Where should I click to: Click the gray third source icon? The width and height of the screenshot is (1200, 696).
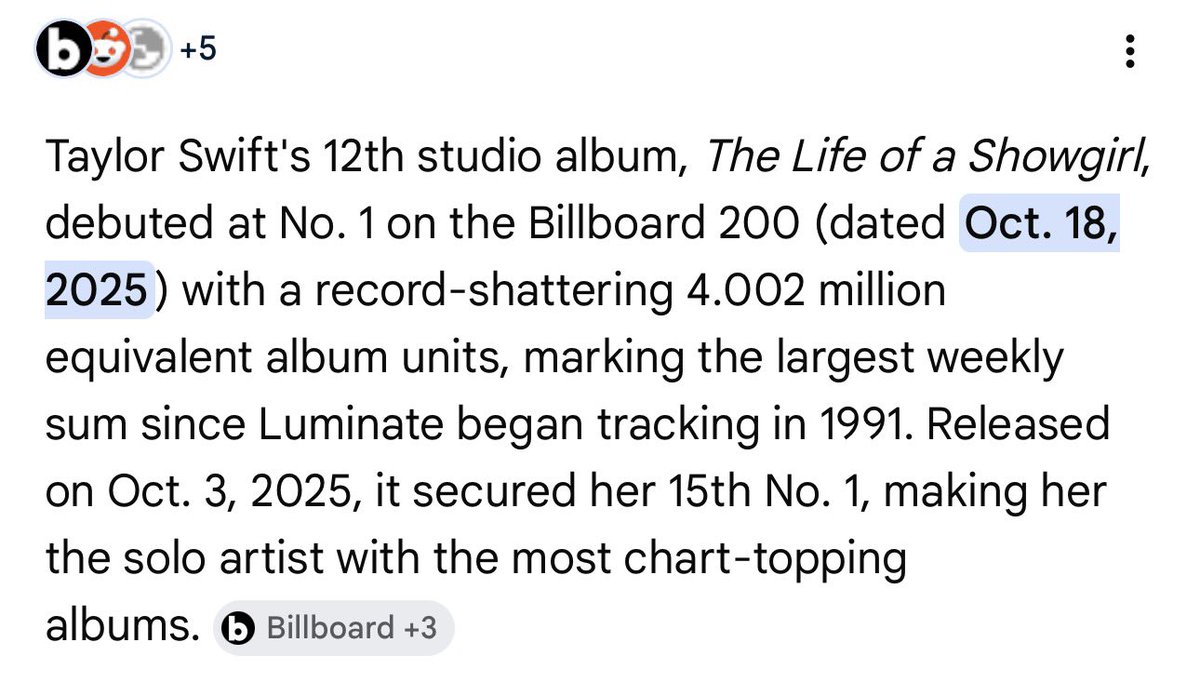tap(147, 48)
